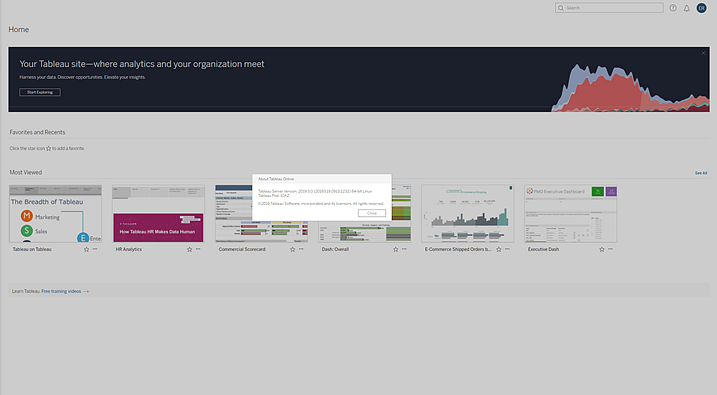
Task: Click the Start Exploring button
Action: (40, 92)
